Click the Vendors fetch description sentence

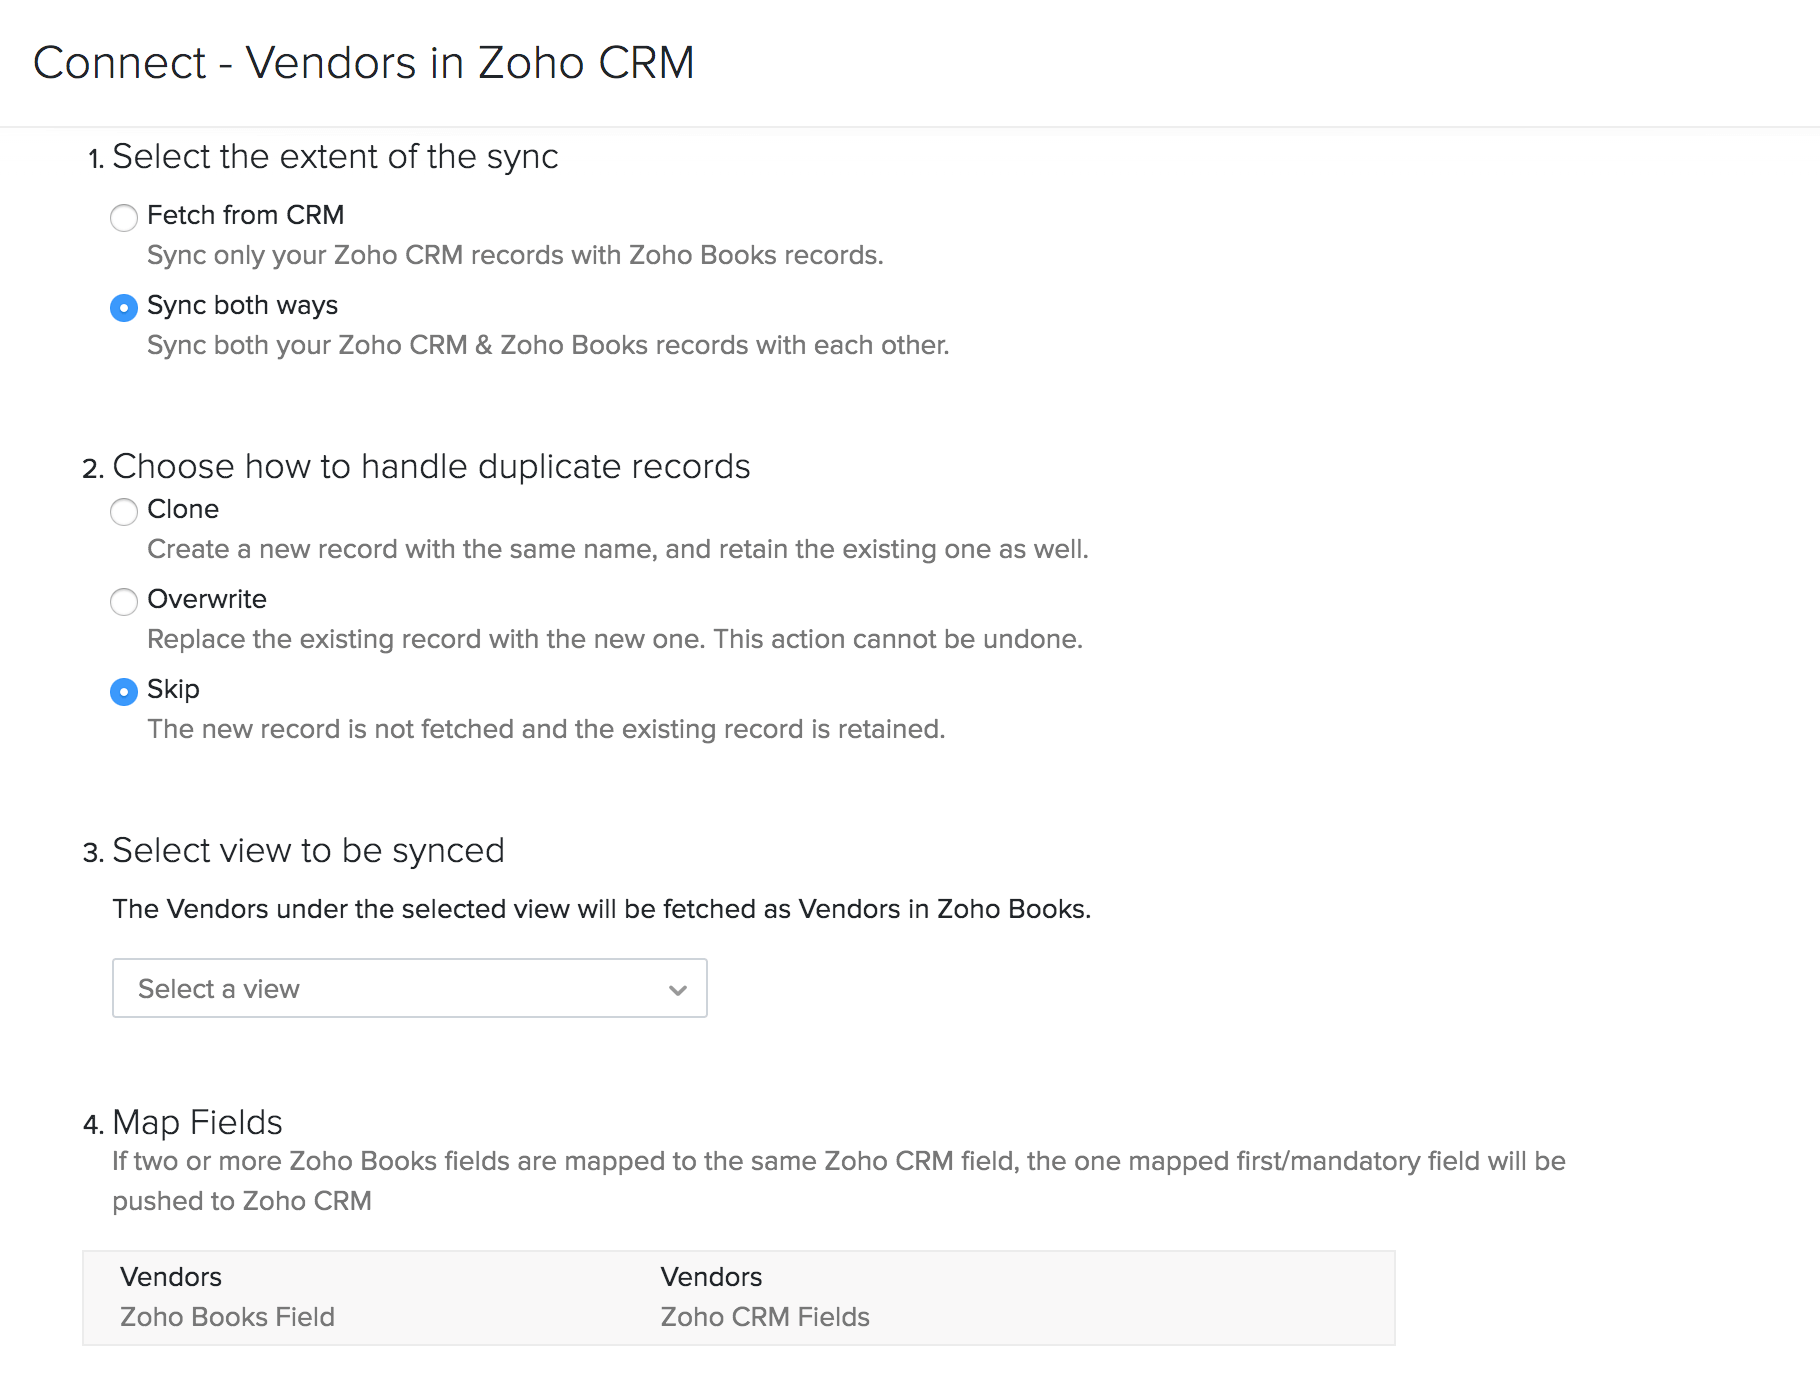tap(601, 909)
